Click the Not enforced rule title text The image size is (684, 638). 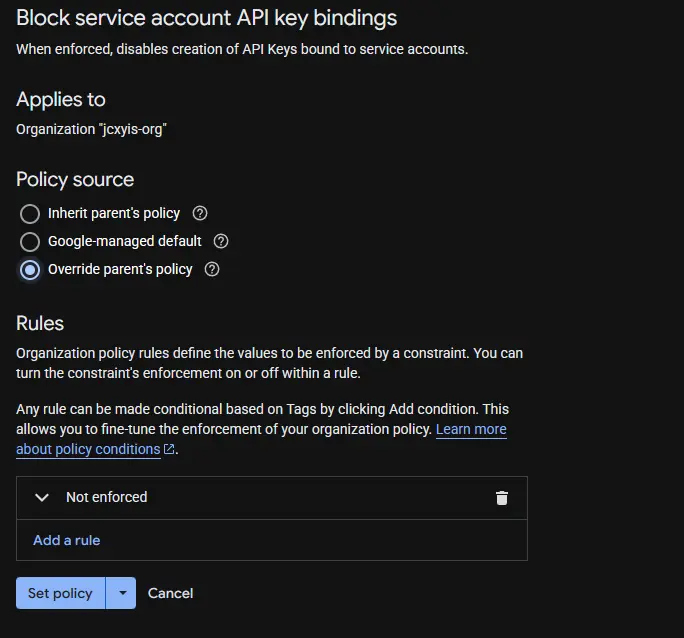(106, 497)
